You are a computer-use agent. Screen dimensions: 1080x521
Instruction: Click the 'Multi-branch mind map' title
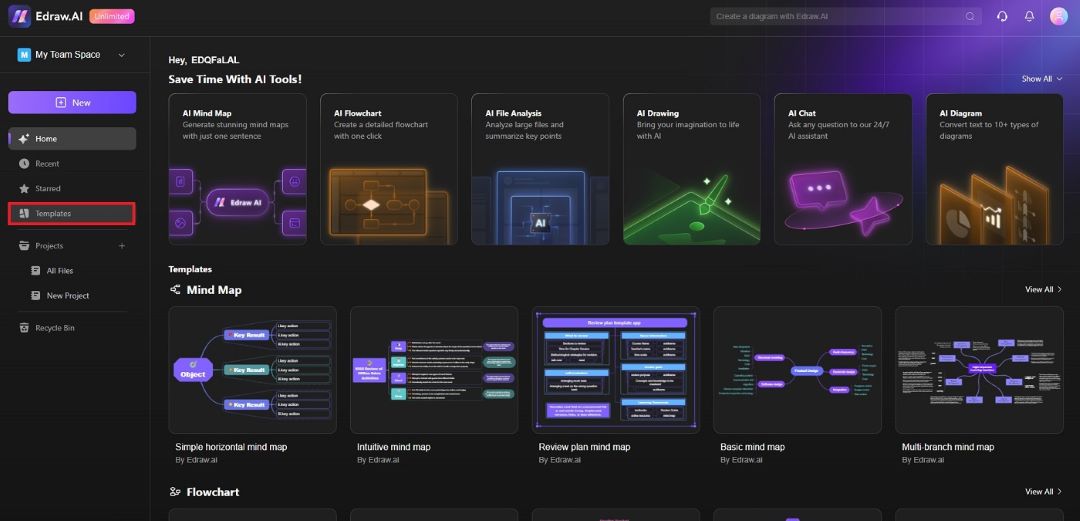[x=948, y=447]
